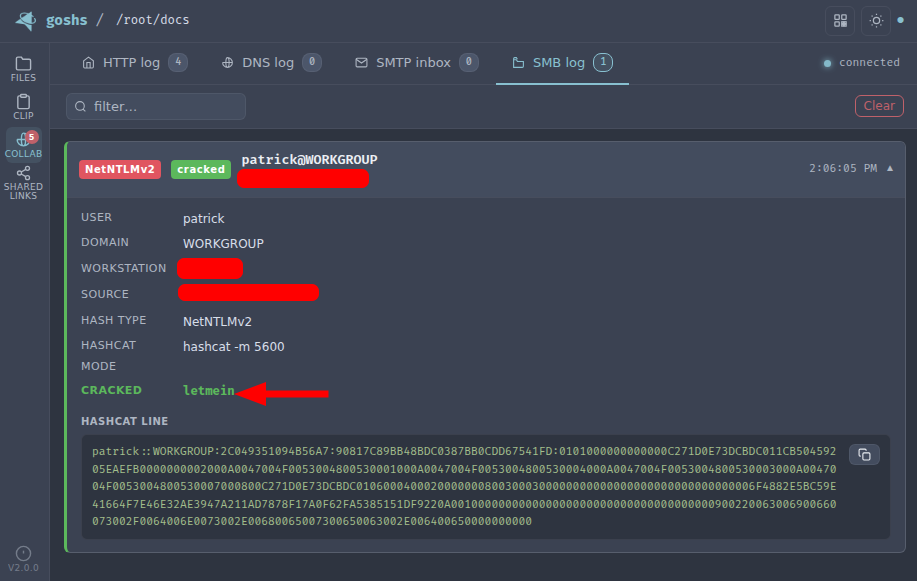The image size is (917, 581).
Task: Open the COLLAB panel with 5 notifications
Action: [x=22, y=145]
